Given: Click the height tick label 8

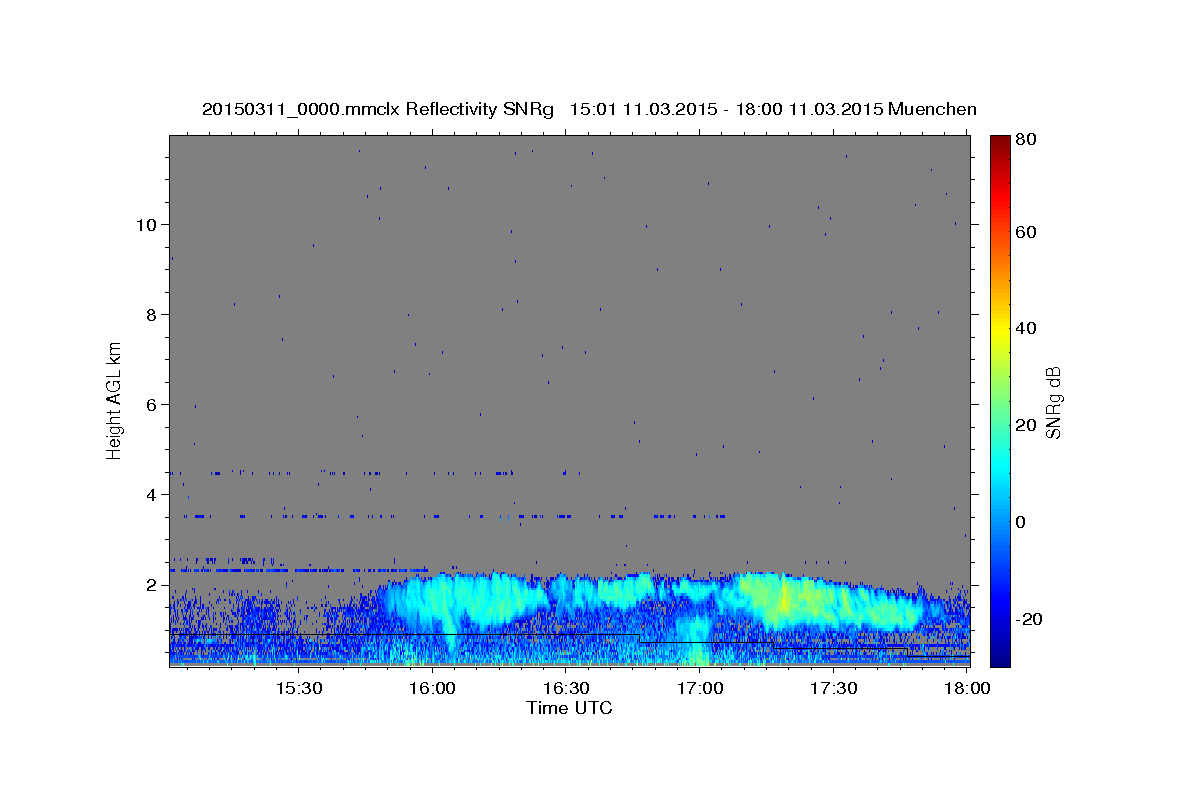Looking at the screenshot, I should [x=151, y=315].
